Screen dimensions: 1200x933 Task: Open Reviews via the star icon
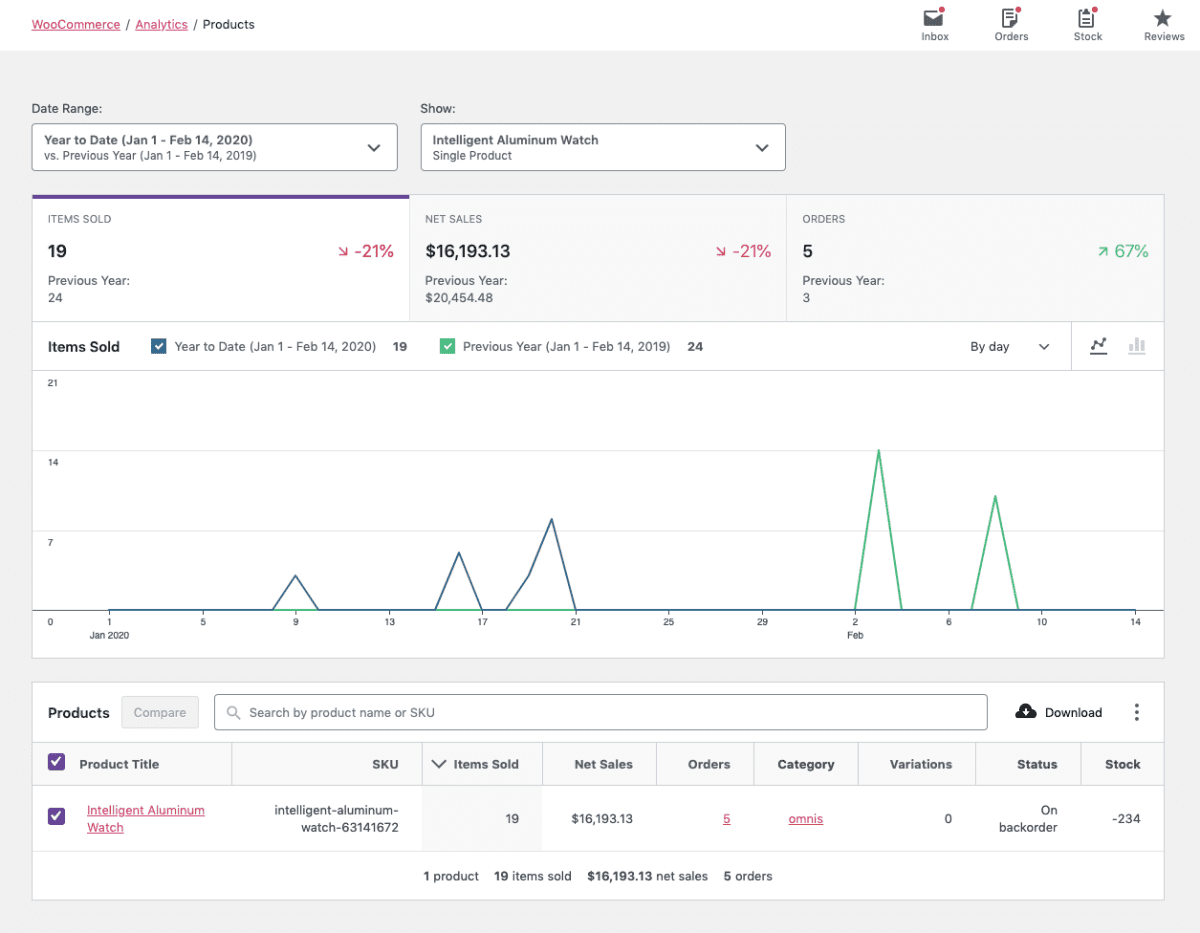point(1163,18)
